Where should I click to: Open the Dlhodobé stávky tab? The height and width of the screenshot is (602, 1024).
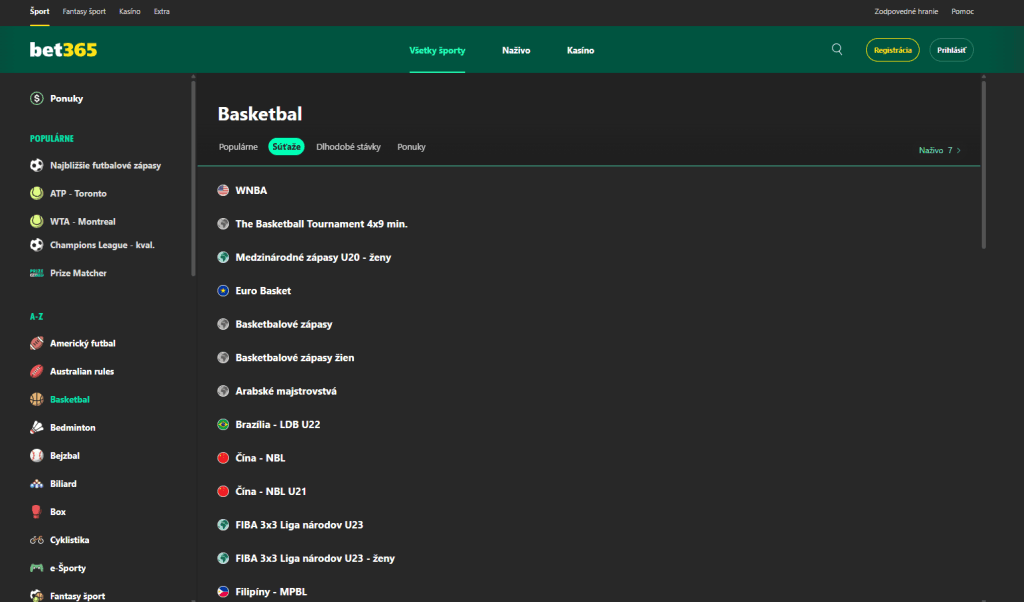click(x=348, y=147)
